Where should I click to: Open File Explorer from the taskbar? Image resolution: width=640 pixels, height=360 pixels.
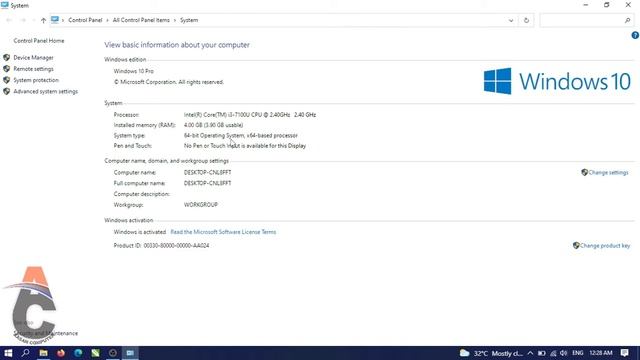point(43,353)
